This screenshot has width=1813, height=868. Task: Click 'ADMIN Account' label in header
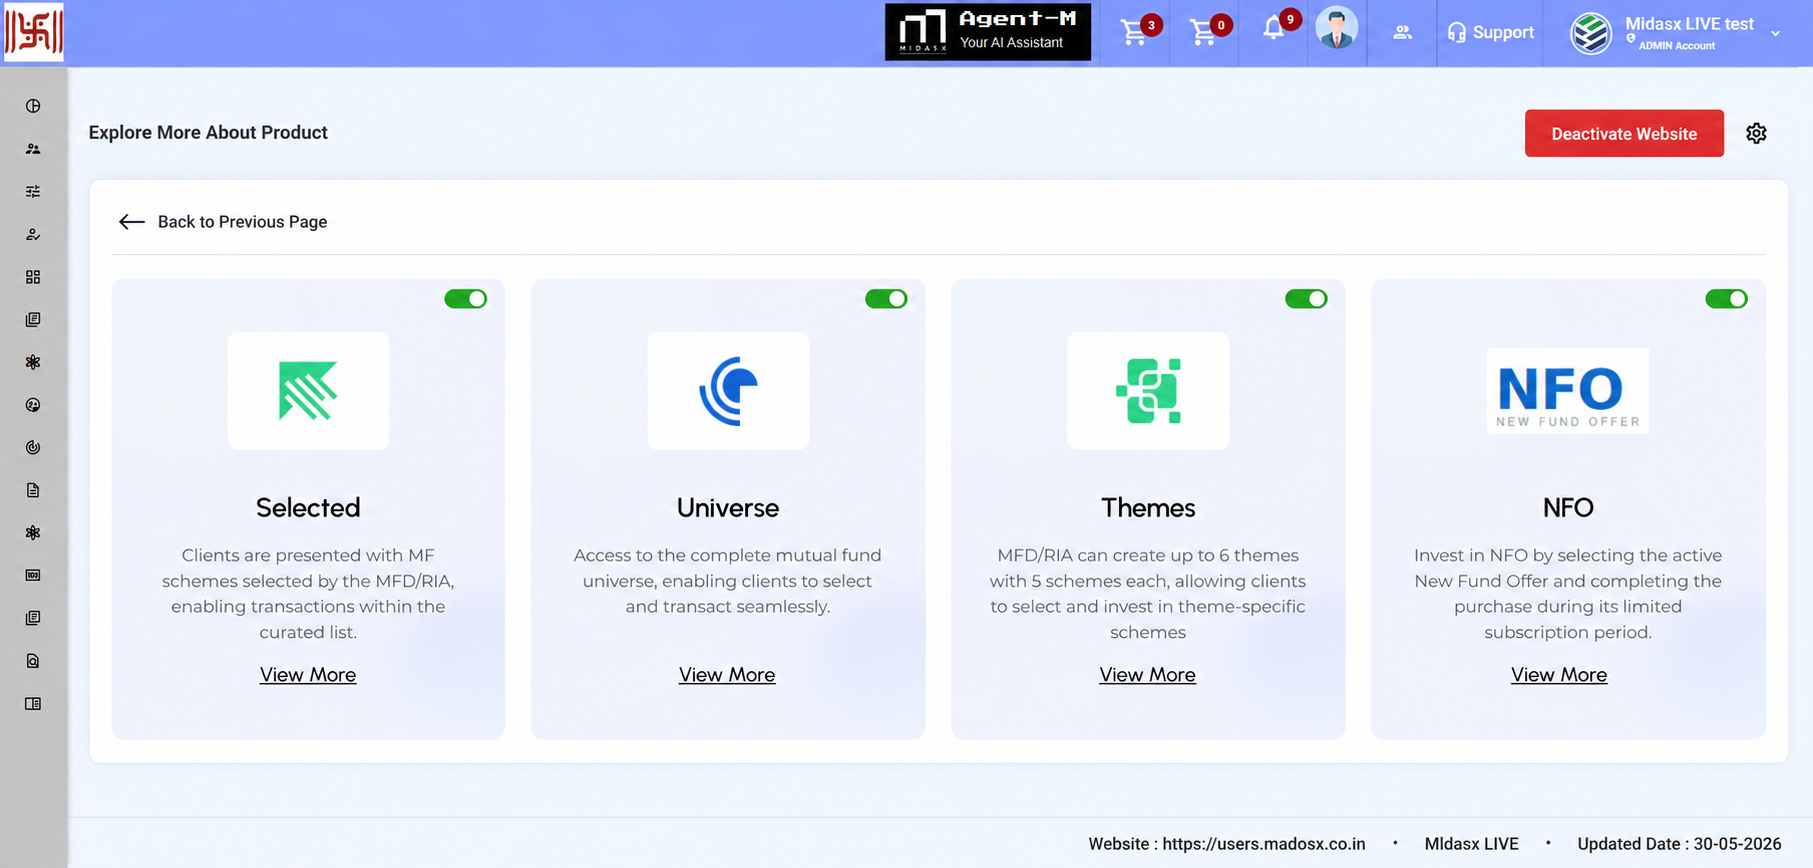pos(1677,46)
